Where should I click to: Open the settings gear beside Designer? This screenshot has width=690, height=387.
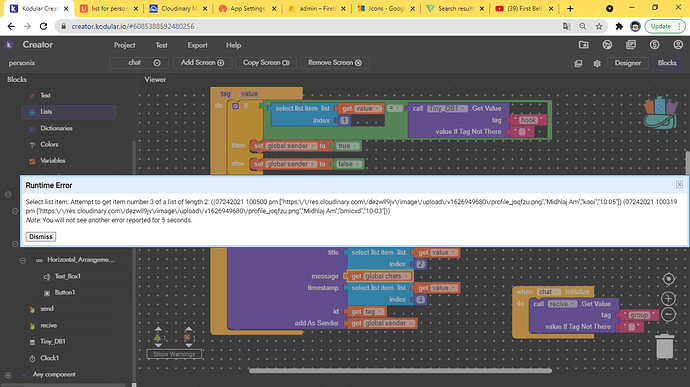(x=597, y=63)
